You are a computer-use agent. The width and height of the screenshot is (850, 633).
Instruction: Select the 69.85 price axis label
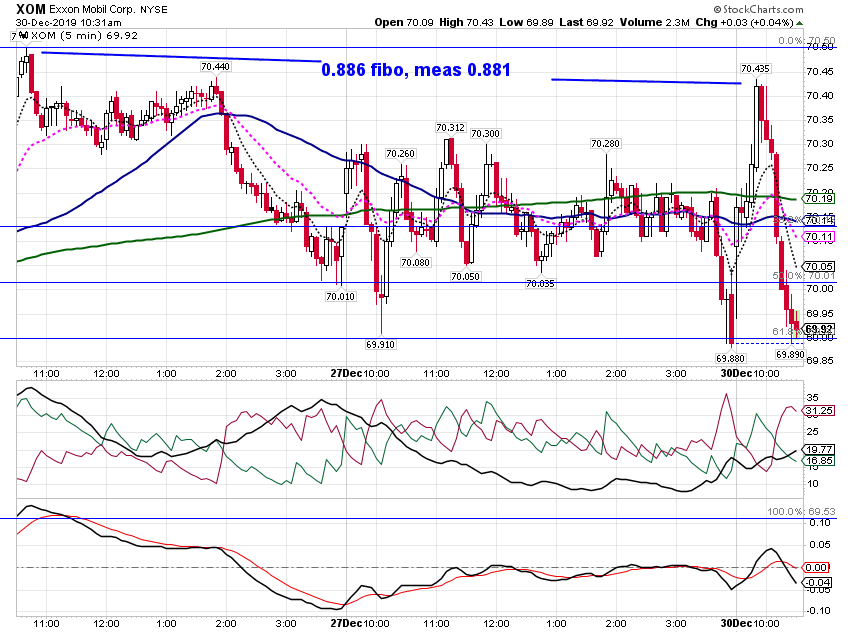(820, 361)
